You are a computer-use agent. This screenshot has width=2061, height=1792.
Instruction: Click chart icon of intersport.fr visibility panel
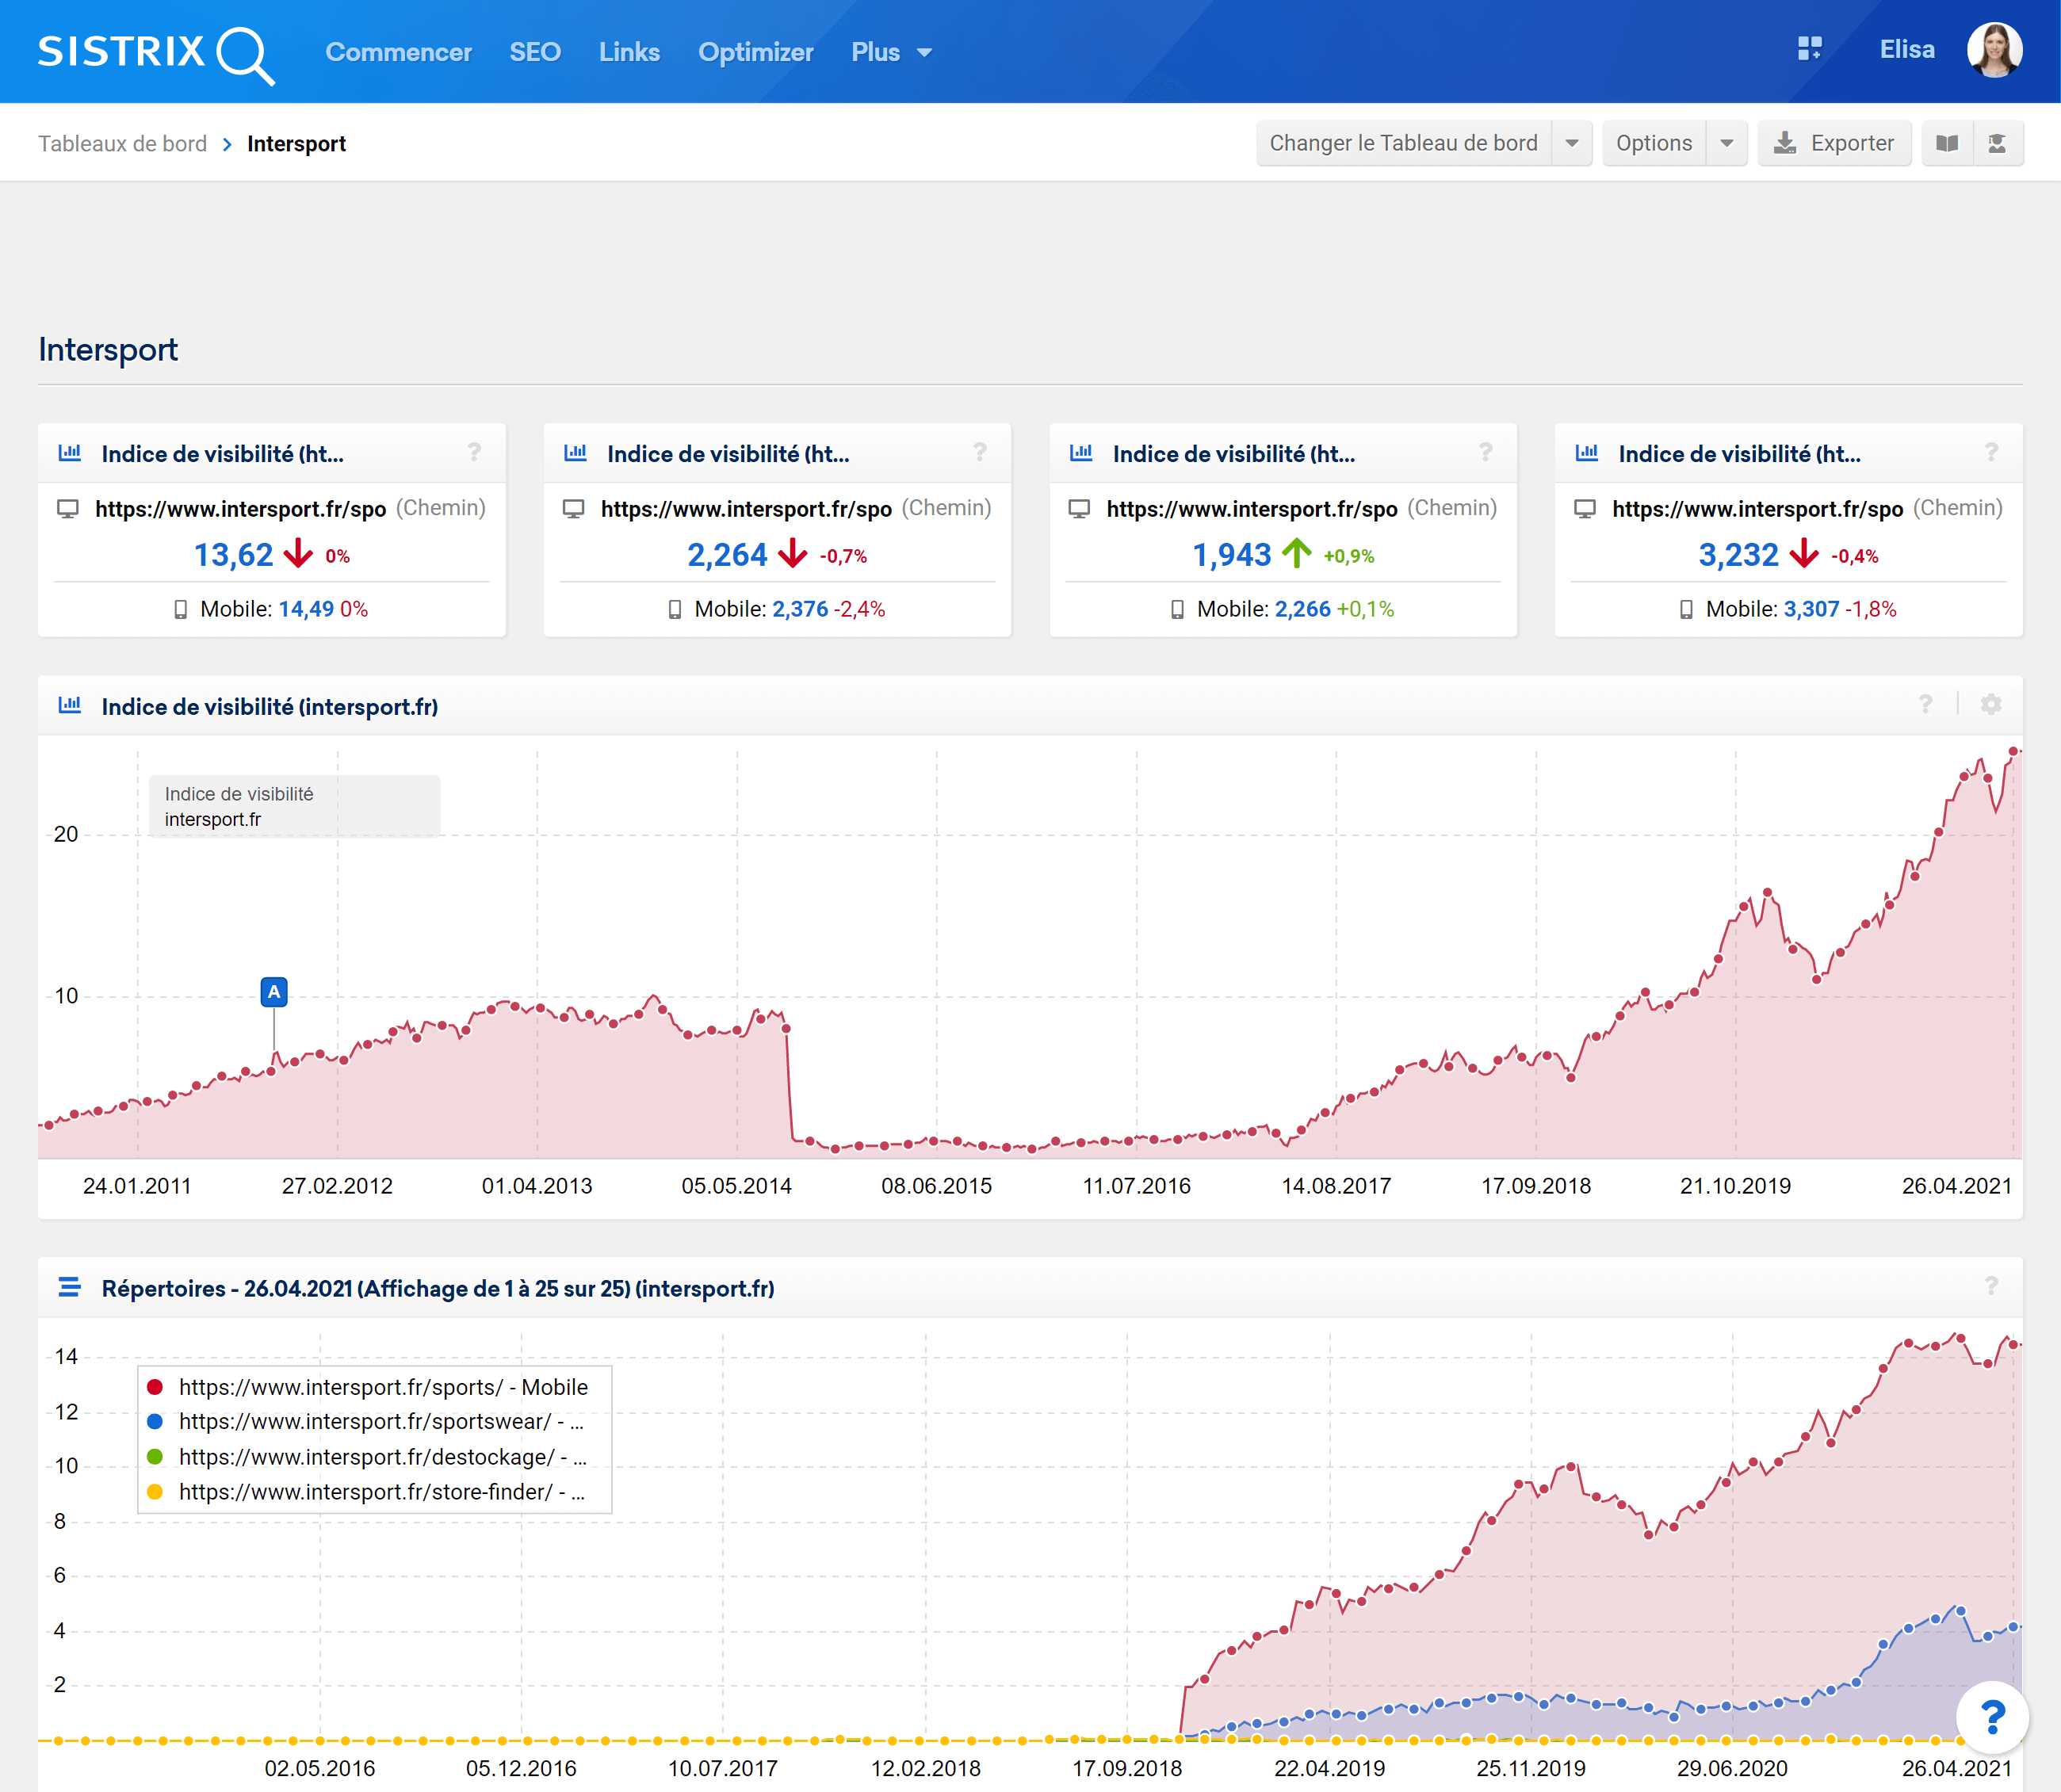70,705
